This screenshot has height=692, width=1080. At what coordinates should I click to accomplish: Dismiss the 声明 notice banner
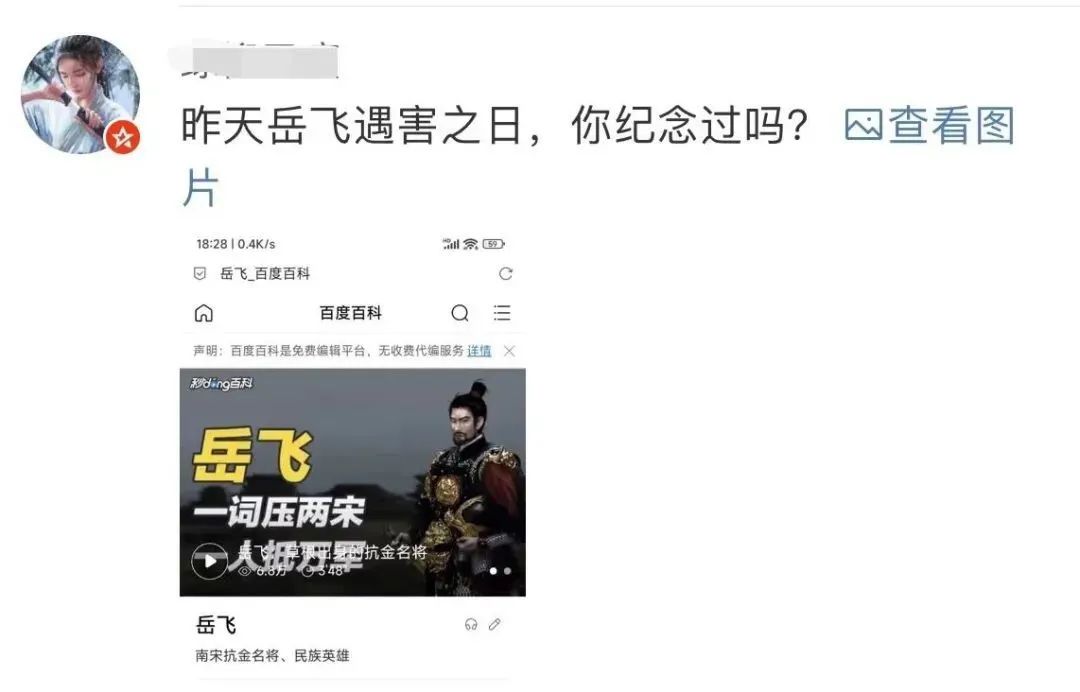[509, 351]
